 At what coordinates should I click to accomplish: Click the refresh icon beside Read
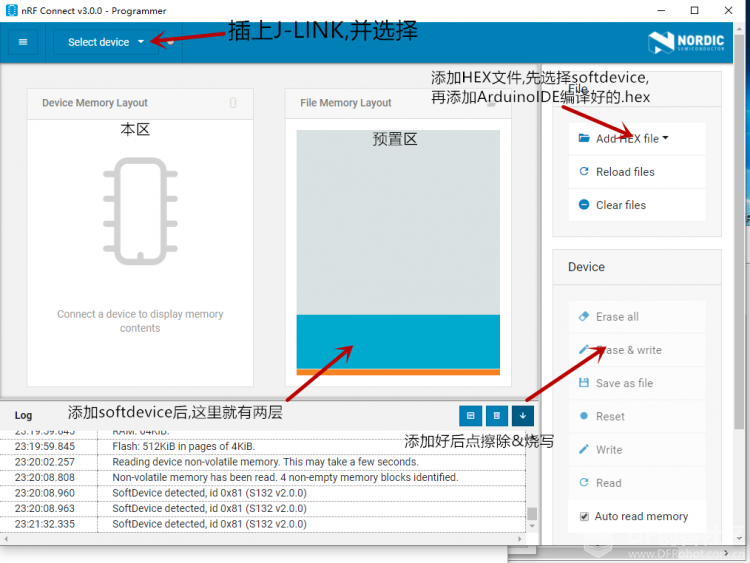coord(584,483)
